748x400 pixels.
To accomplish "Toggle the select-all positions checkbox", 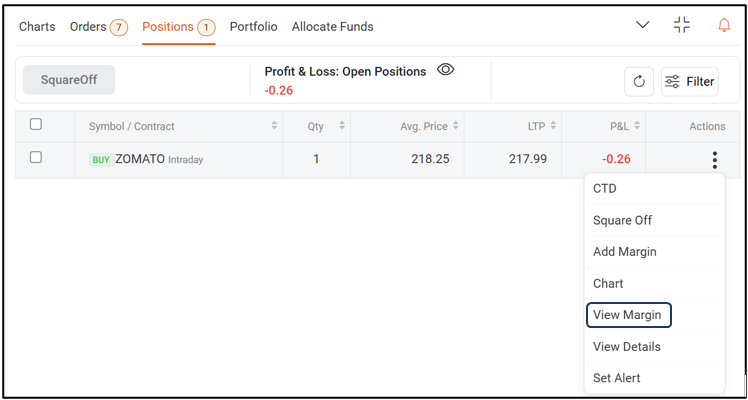I will (x=36, y=125).
